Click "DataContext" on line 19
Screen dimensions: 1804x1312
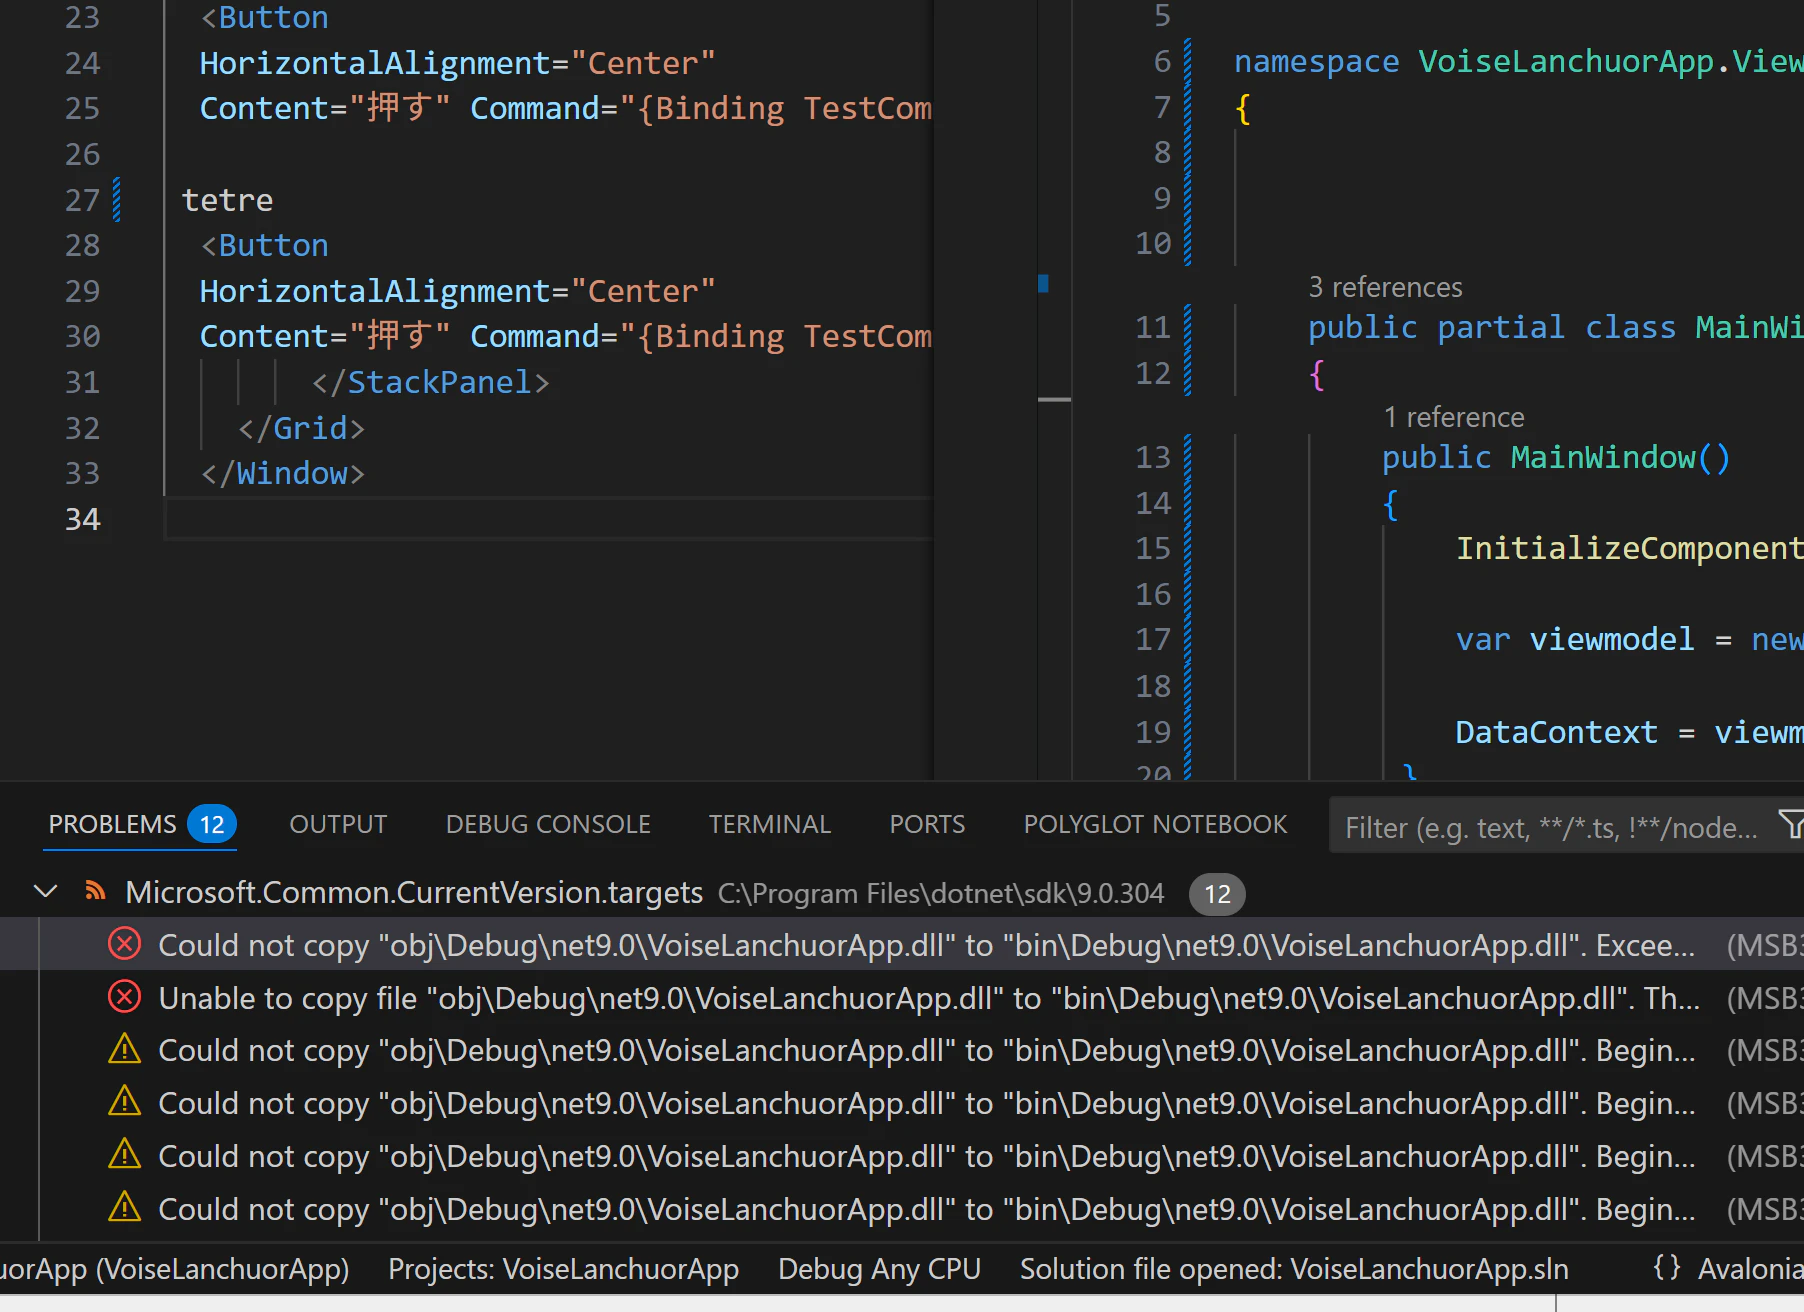click(1556, 732)
